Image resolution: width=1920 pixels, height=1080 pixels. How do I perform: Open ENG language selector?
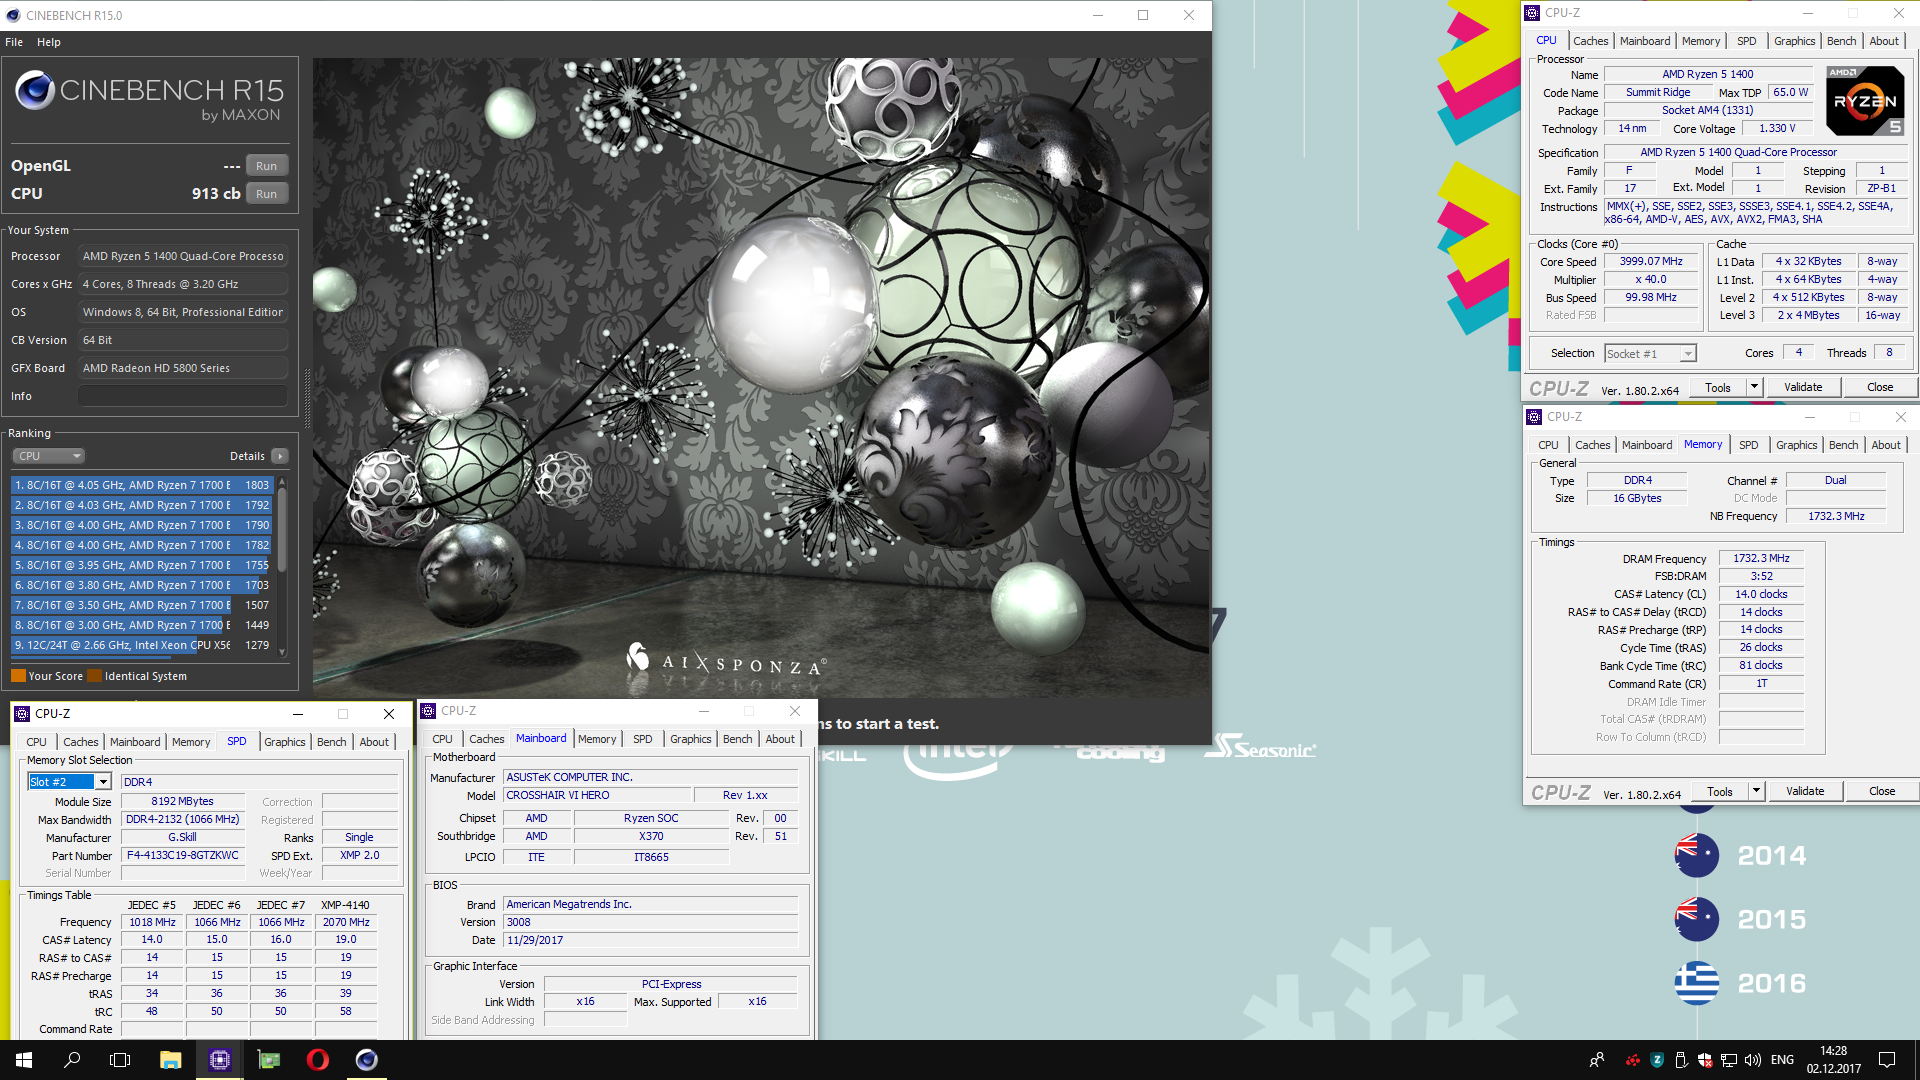(1782, 1060)
